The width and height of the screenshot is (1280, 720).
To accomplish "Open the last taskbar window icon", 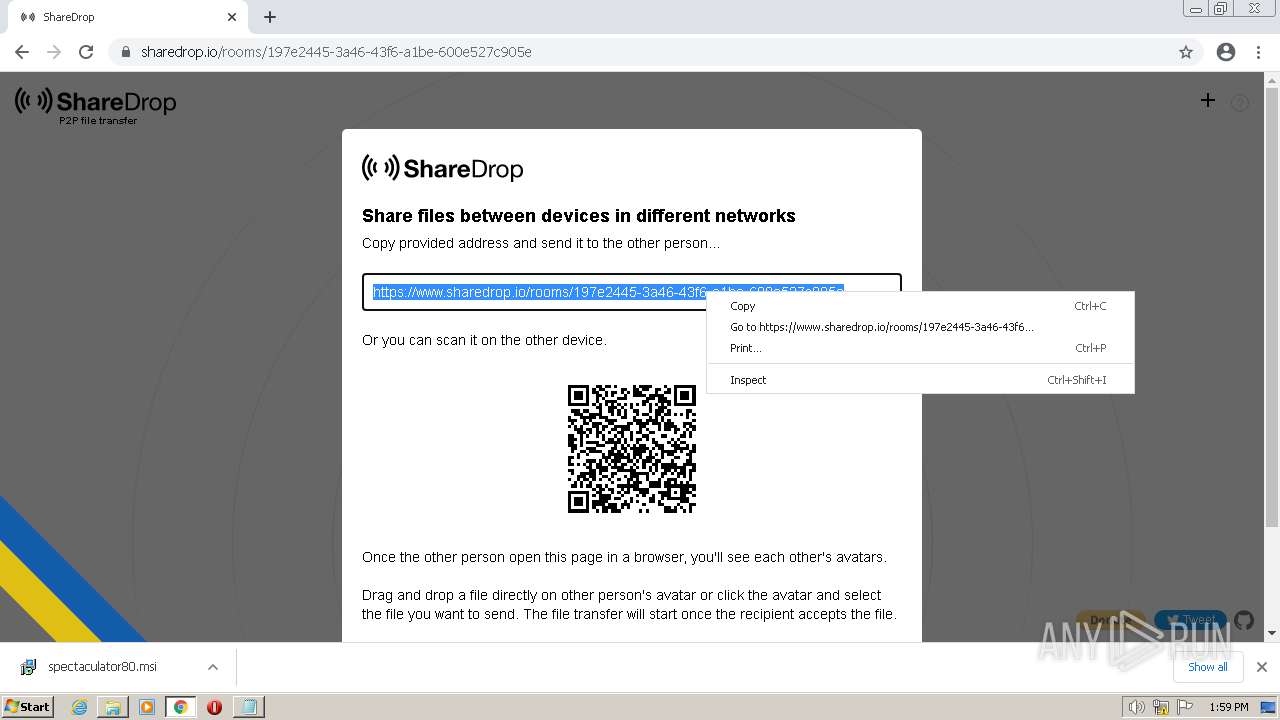I will pos(248,707).
